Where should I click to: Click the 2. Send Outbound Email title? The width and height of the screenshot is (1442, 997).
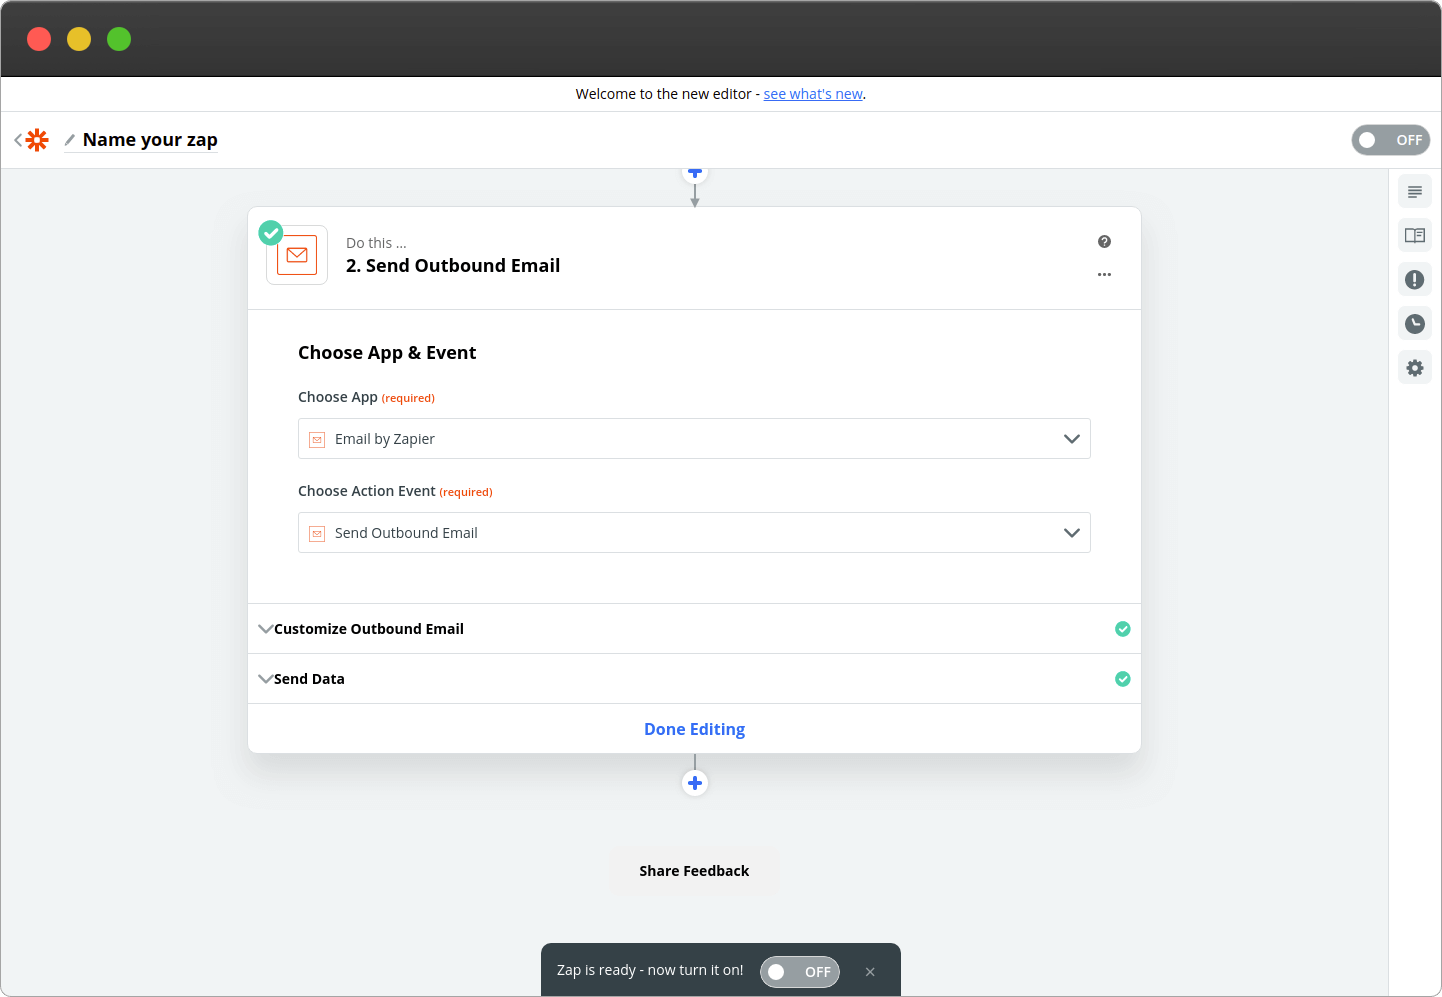tap(453, 266)
